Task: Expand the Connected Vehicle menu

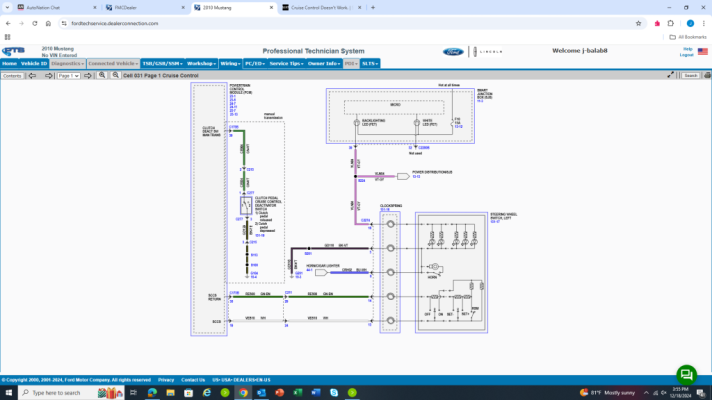Action: (x=113, y=64)
